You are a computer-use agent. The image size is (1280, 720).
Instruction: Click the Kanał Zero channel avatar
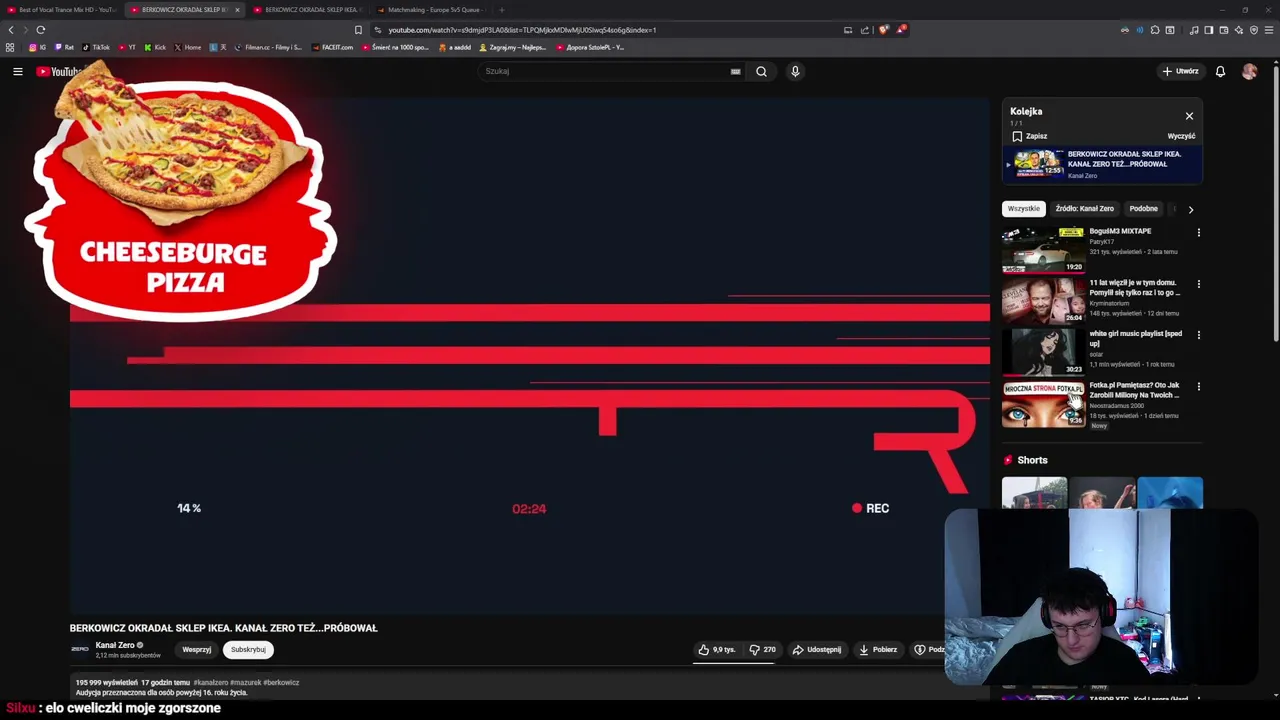[80, 649]
